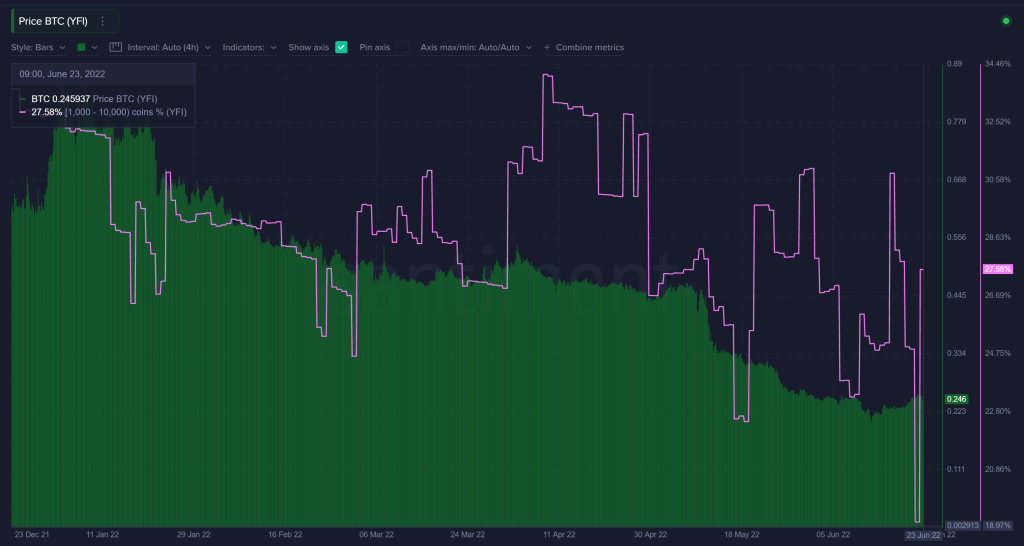Click the green status dot at top right

click(x=1005, y=21)
